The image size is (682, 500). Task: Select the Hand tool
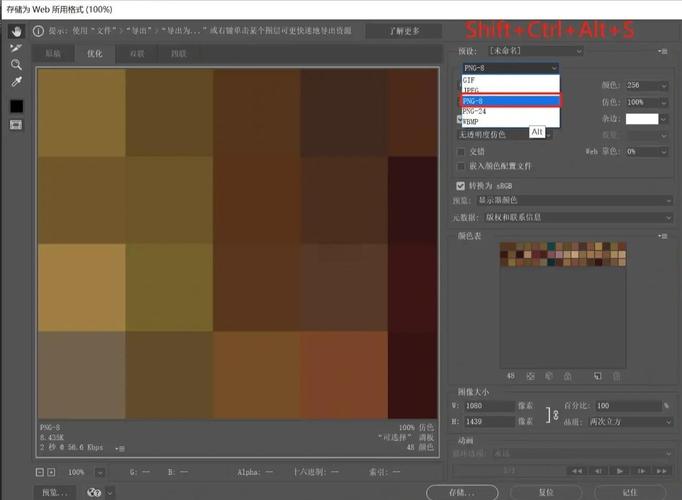[x=16, y=31]
